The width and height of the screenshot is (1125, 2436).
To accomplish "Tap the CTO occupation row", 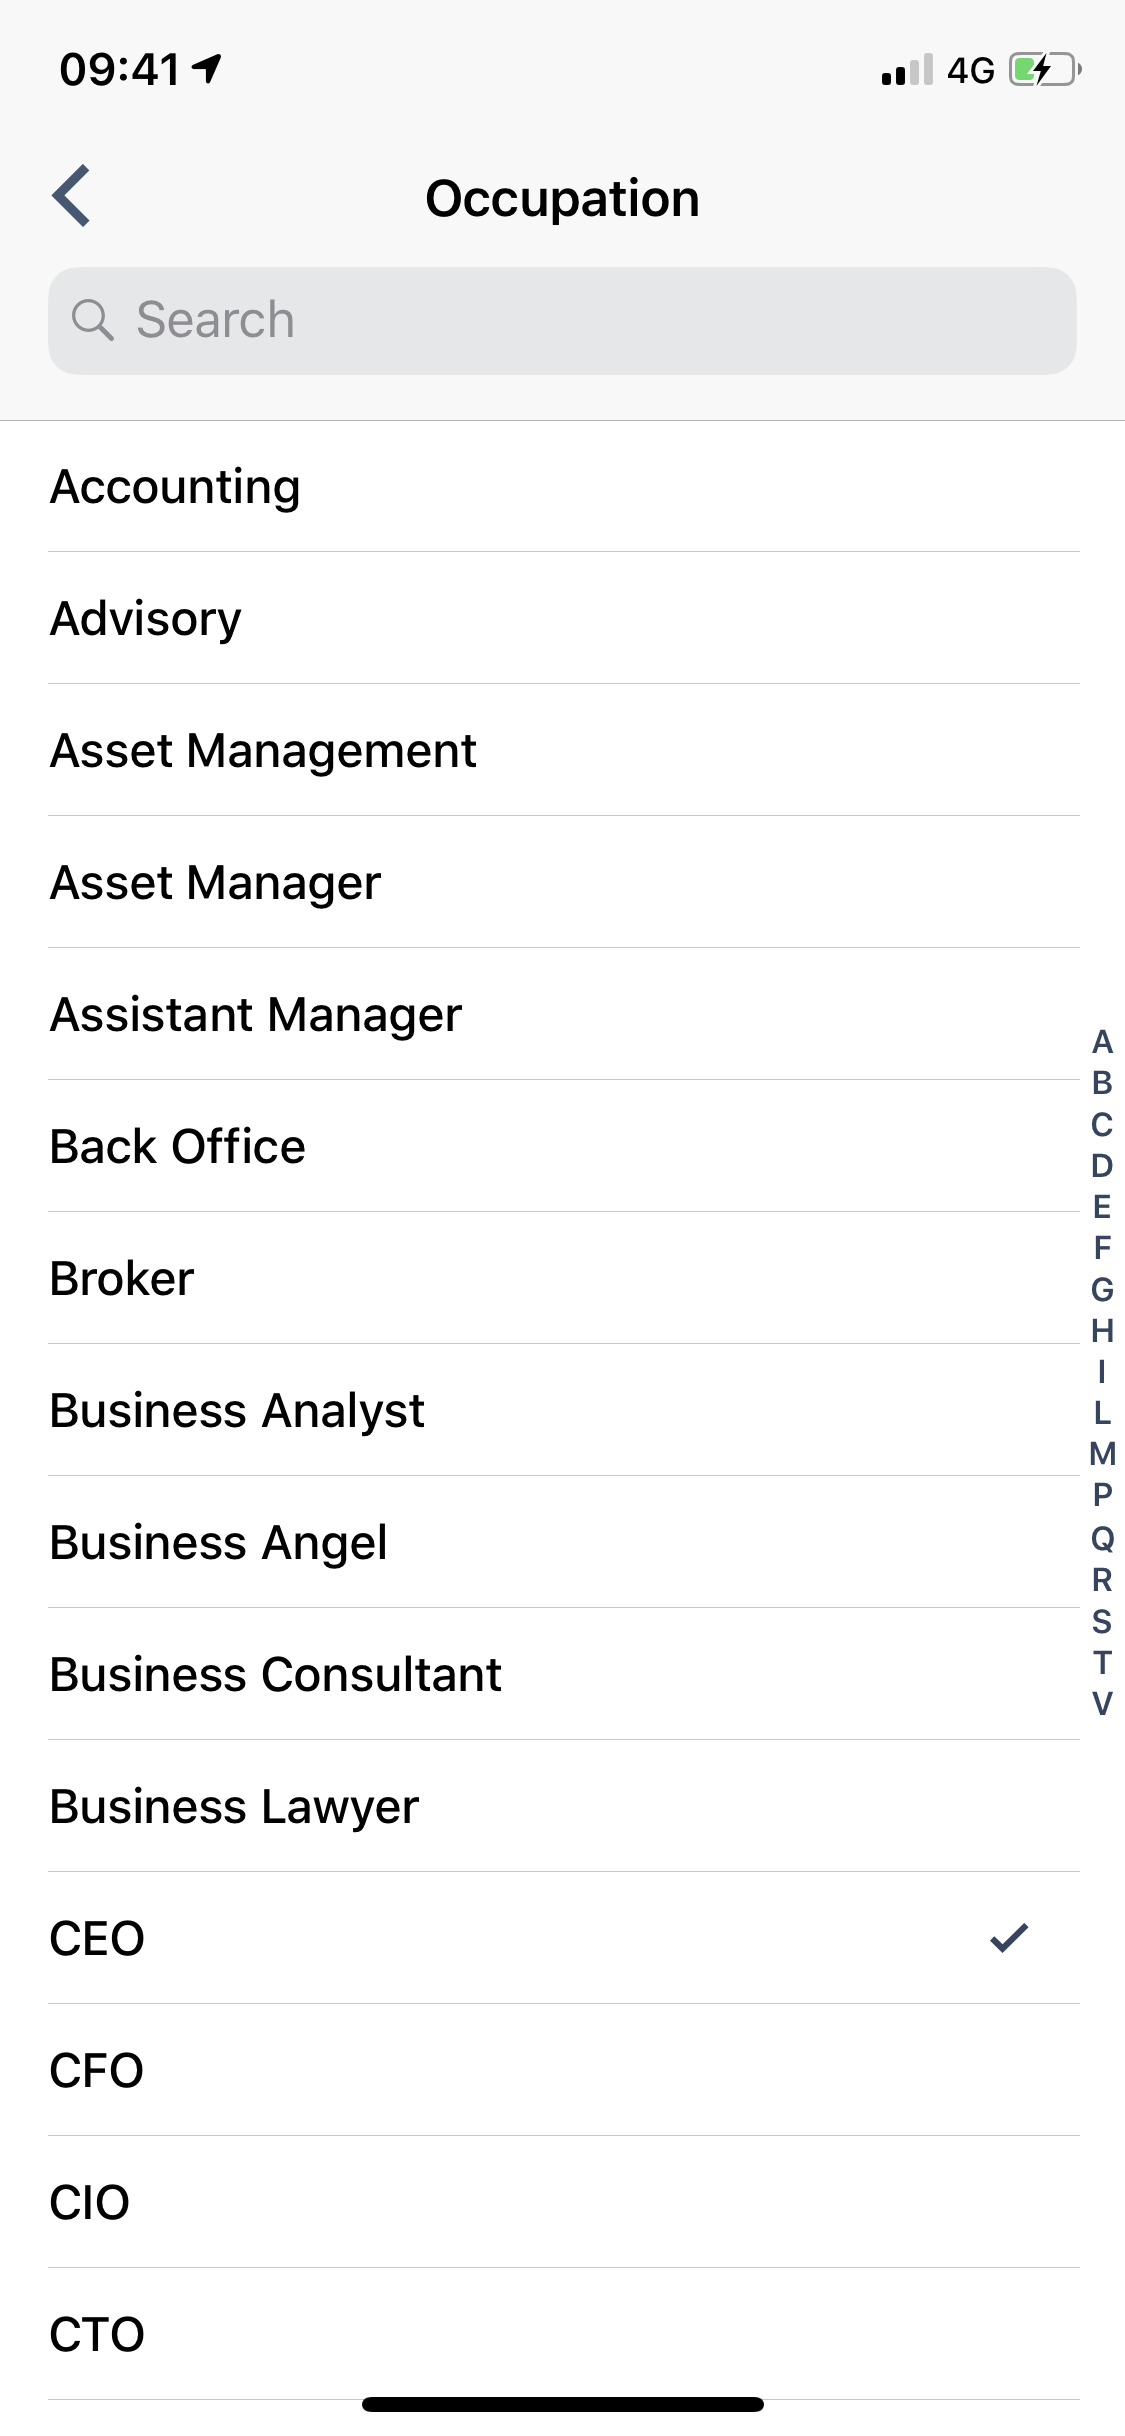I will (97, 2335).
